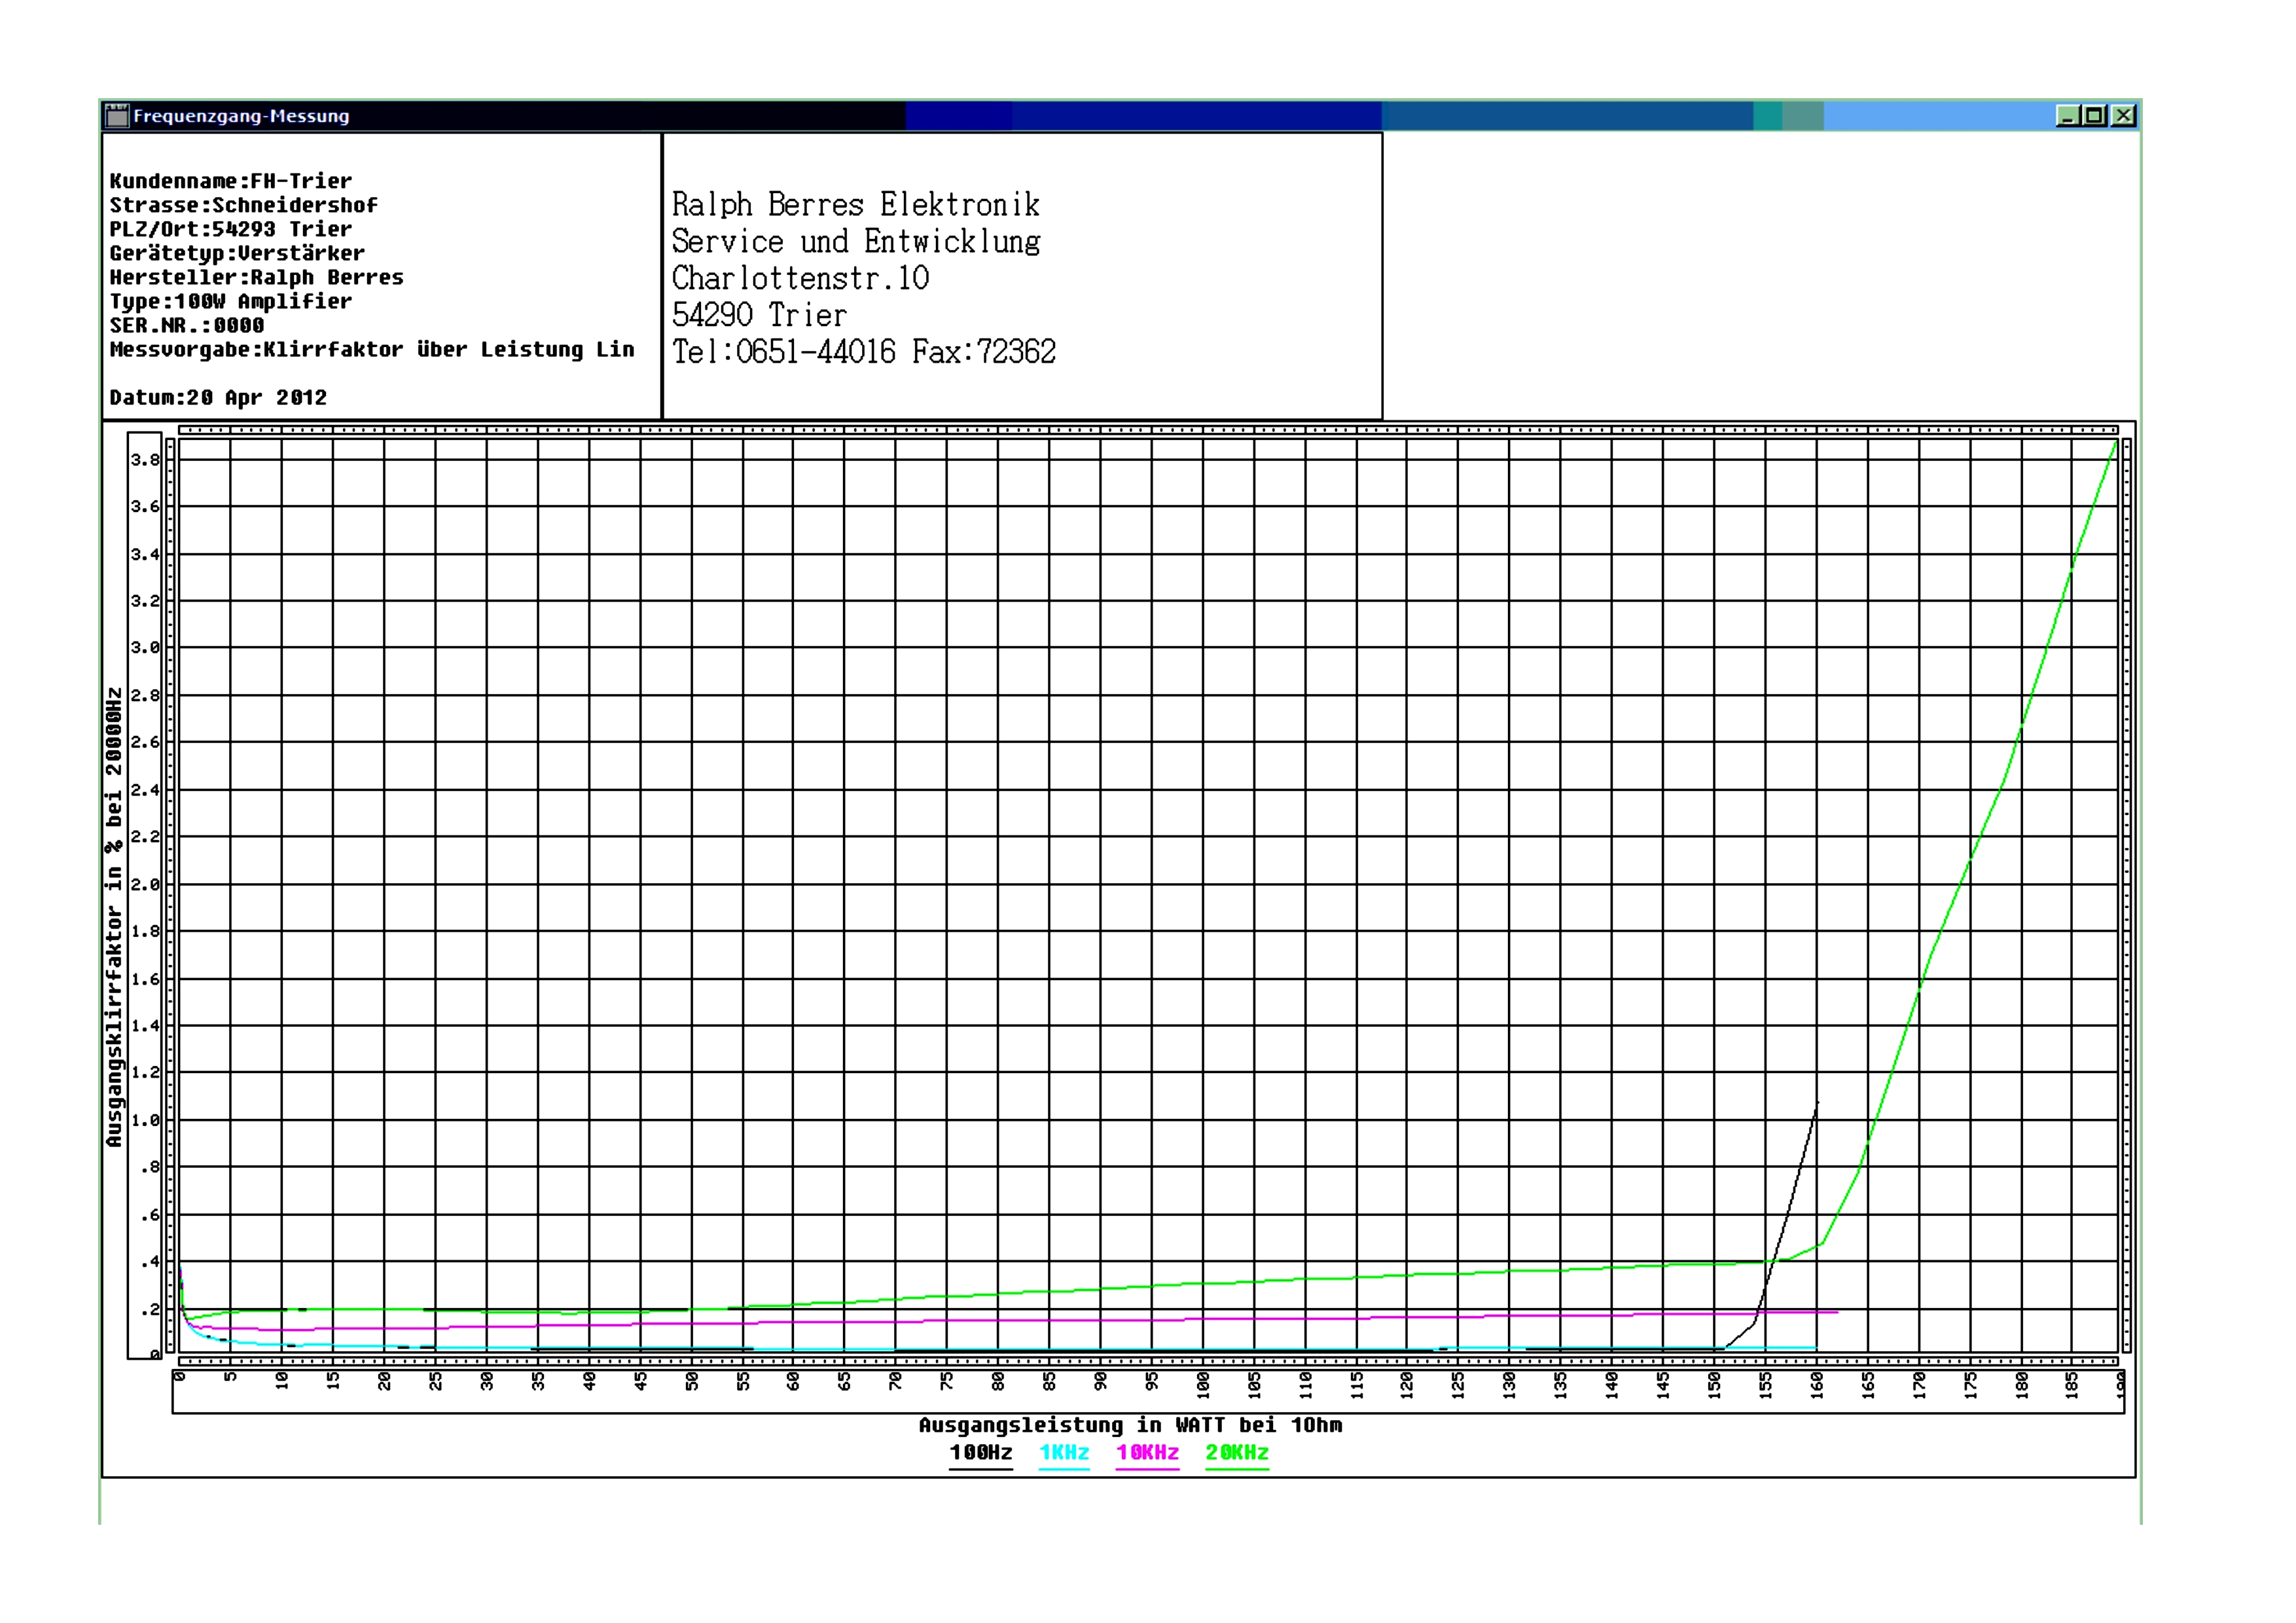The height and width of the screenshot is (1623, 2296).
Task: Click the Ralph Berres Elektronik heading
Action: tap(855, 205)
